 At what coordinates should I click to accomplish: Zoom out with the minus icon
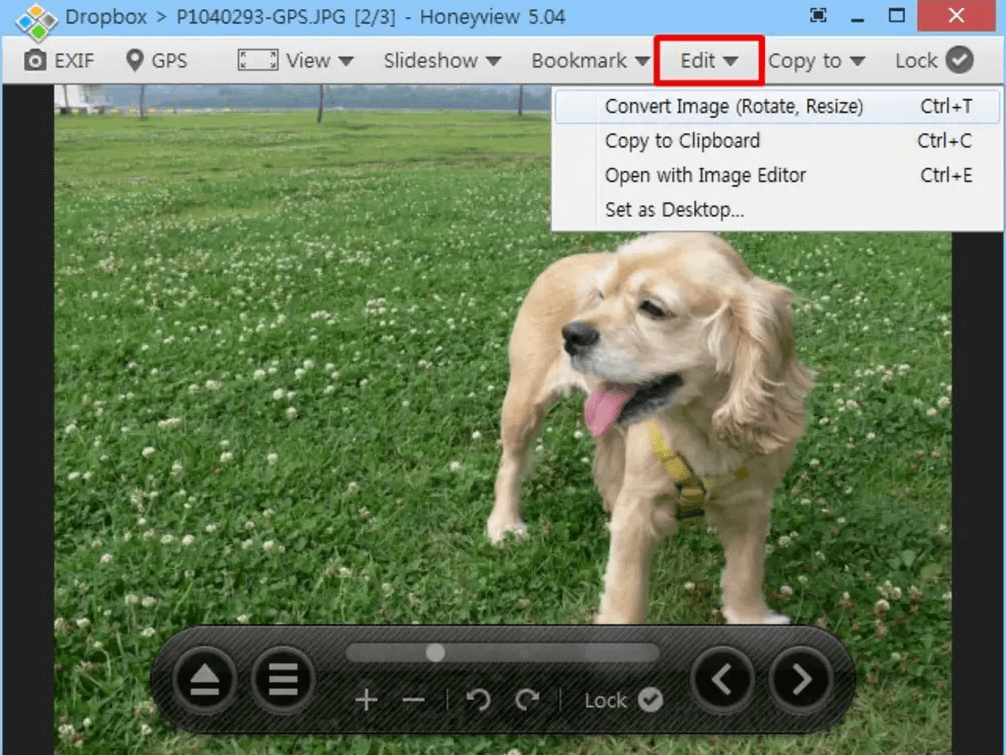413,700
